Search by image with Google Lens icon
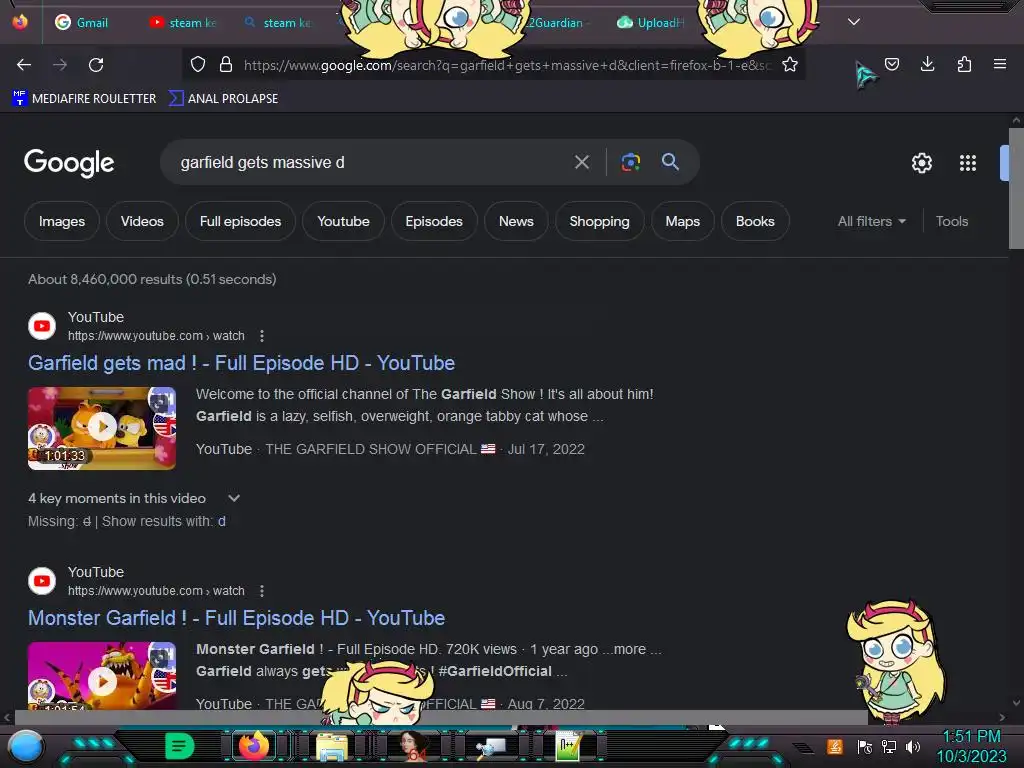 631,162
